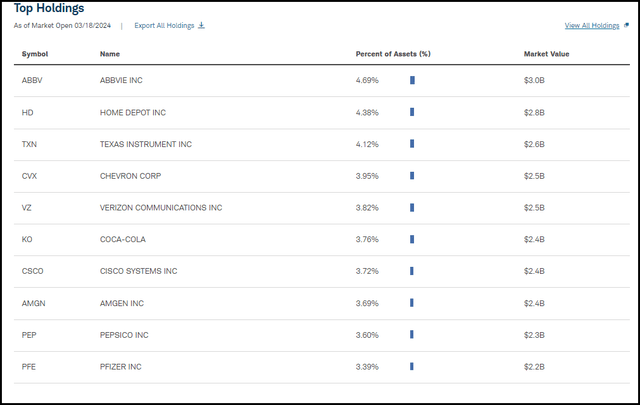Select the ABBV symbol cell
This screenshot has height=405, width=640.
(x=32, y=80)
